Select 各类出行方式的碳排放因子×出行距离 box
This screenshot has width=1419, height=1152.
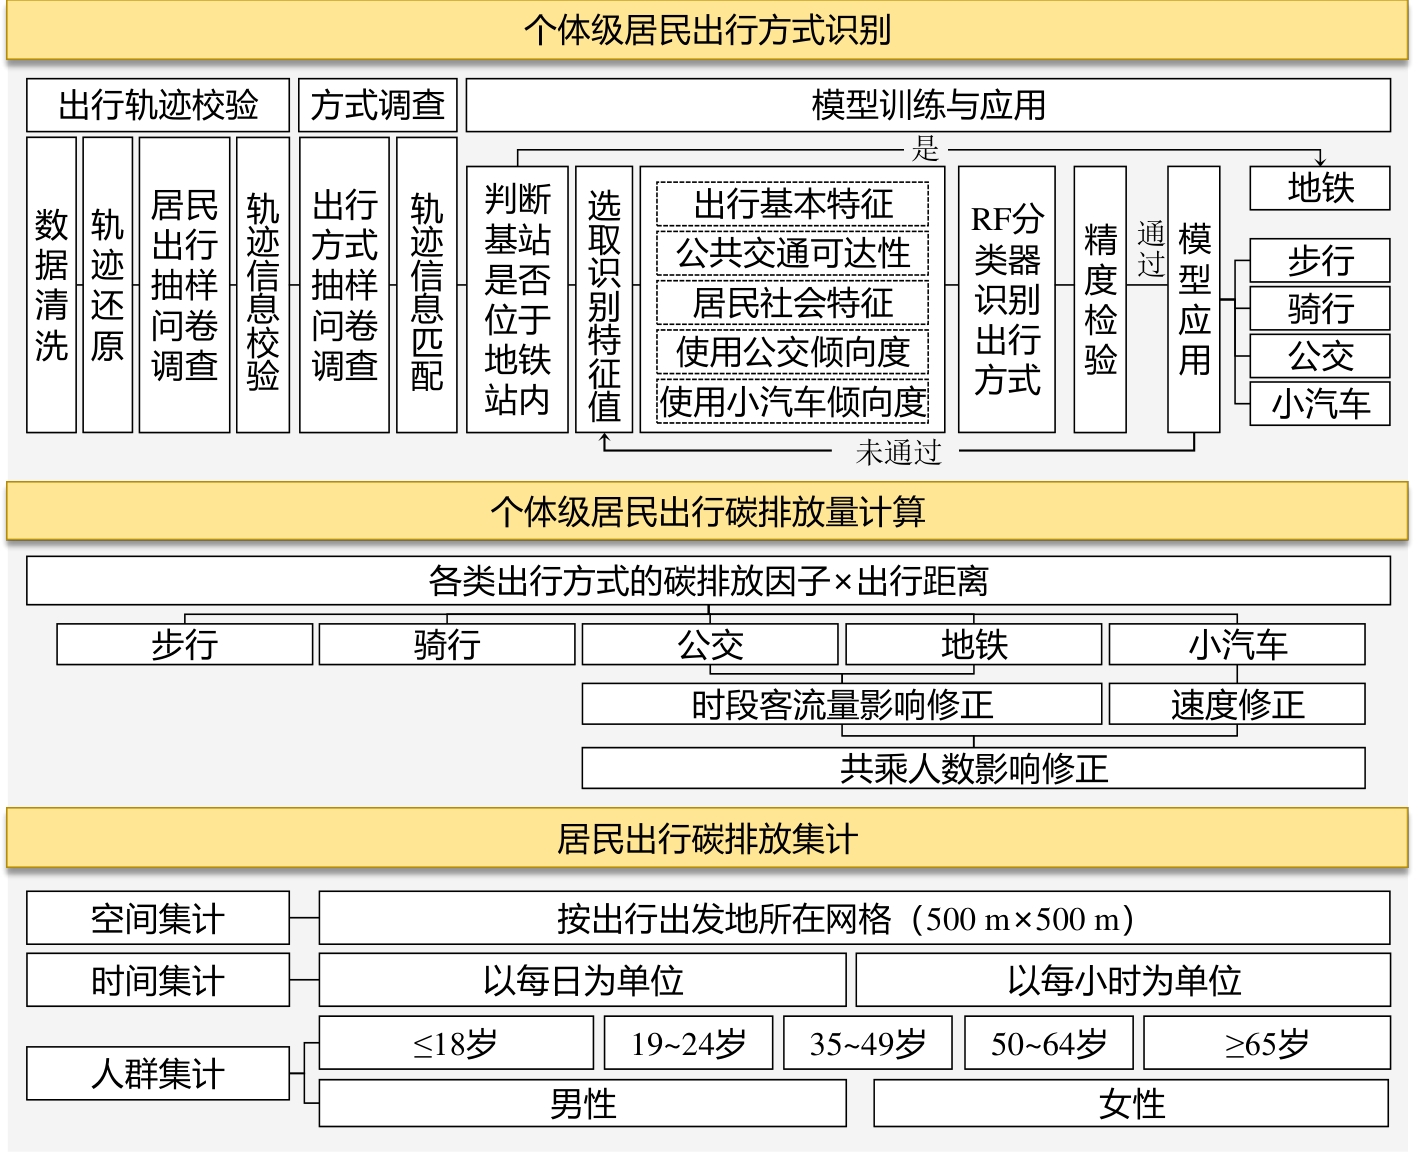click(708, 581)
